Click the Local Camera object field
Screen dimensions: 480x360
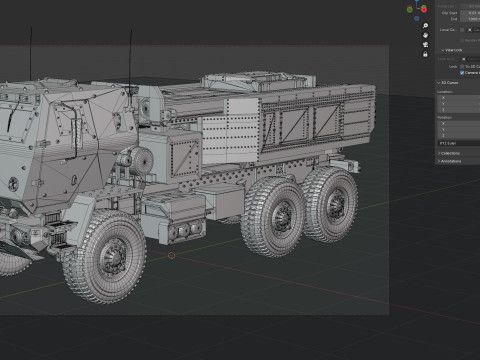pyautogui.click(x=473, y=30)
